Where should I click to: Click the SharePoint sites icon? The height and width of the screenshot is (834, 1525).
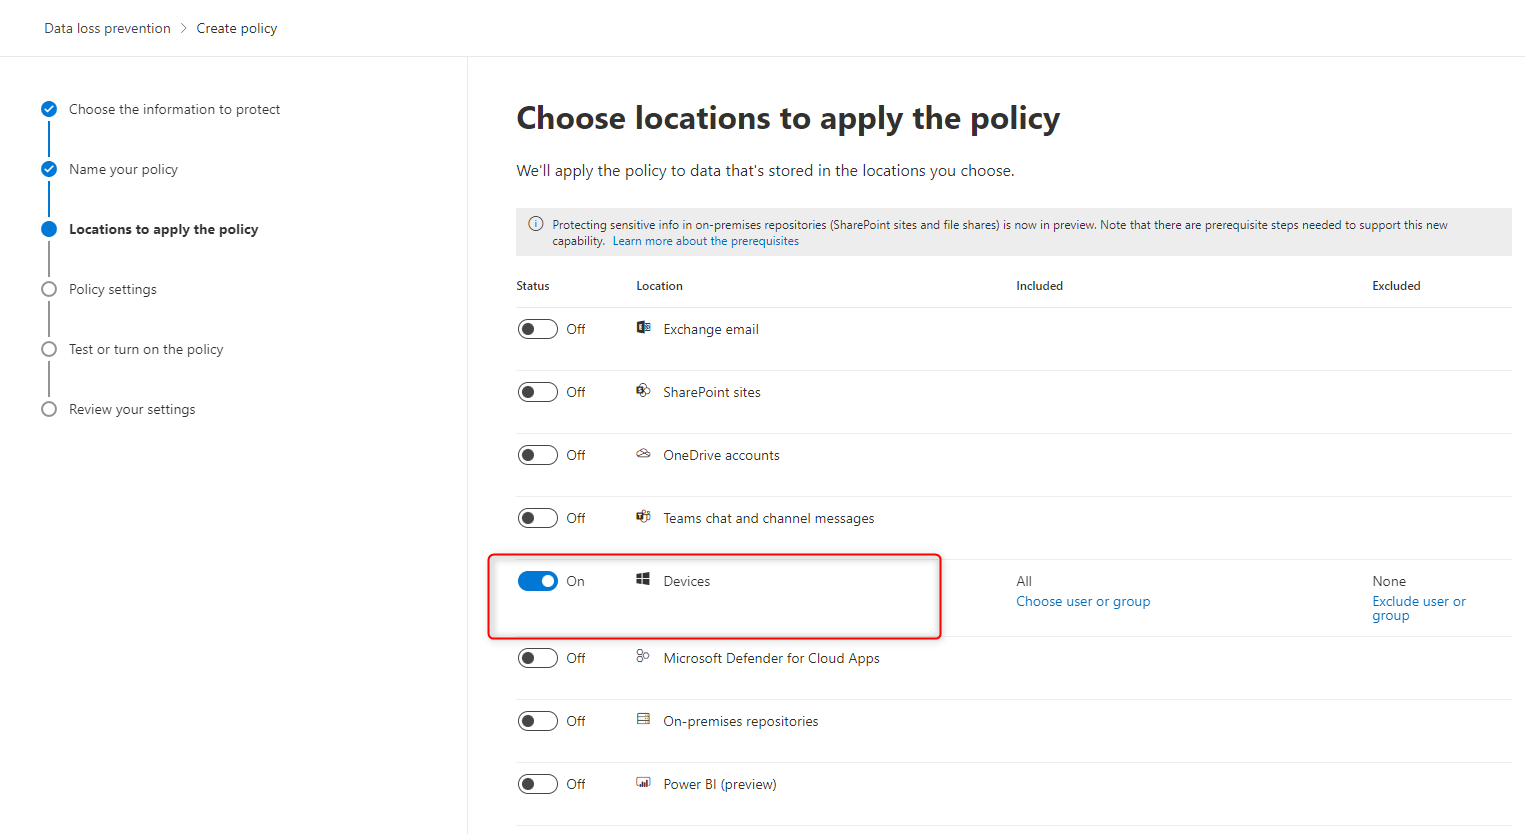pos(643,391)
